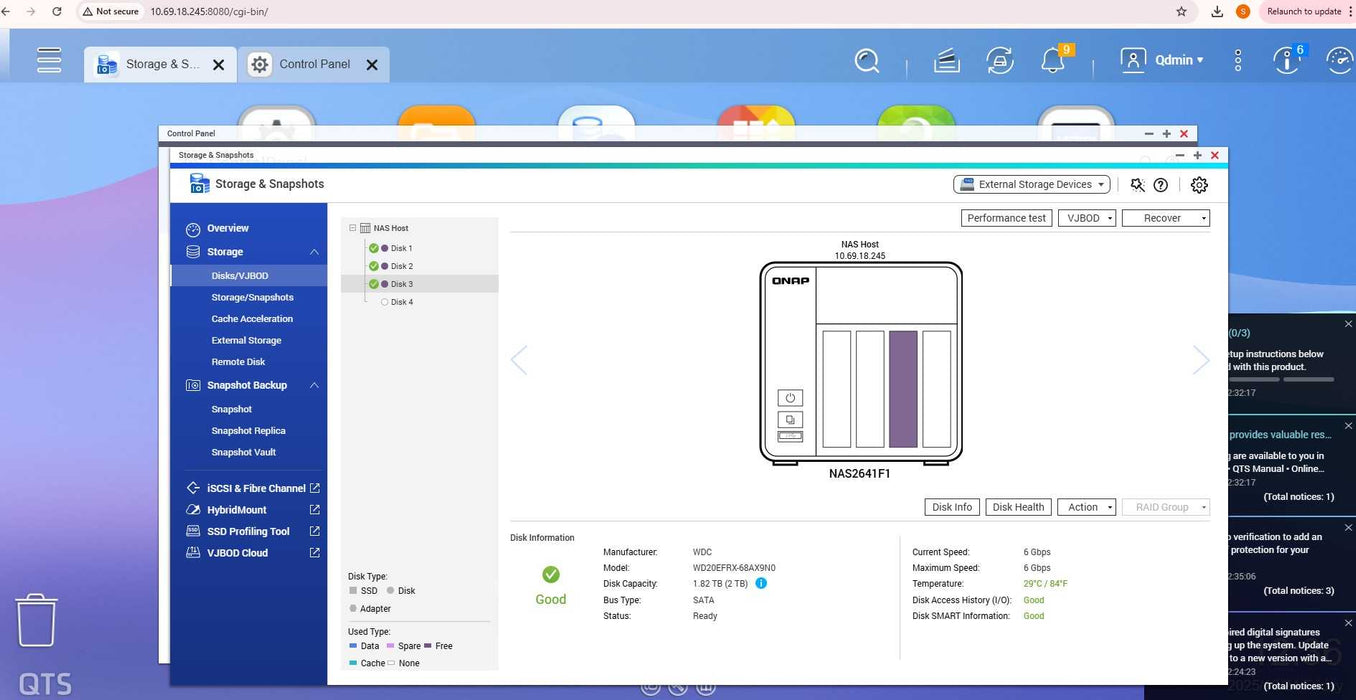Screen dimensions: 1356x700
Task: Select the purple highlighted disk bay 3
Action: (x=903, y=389)
